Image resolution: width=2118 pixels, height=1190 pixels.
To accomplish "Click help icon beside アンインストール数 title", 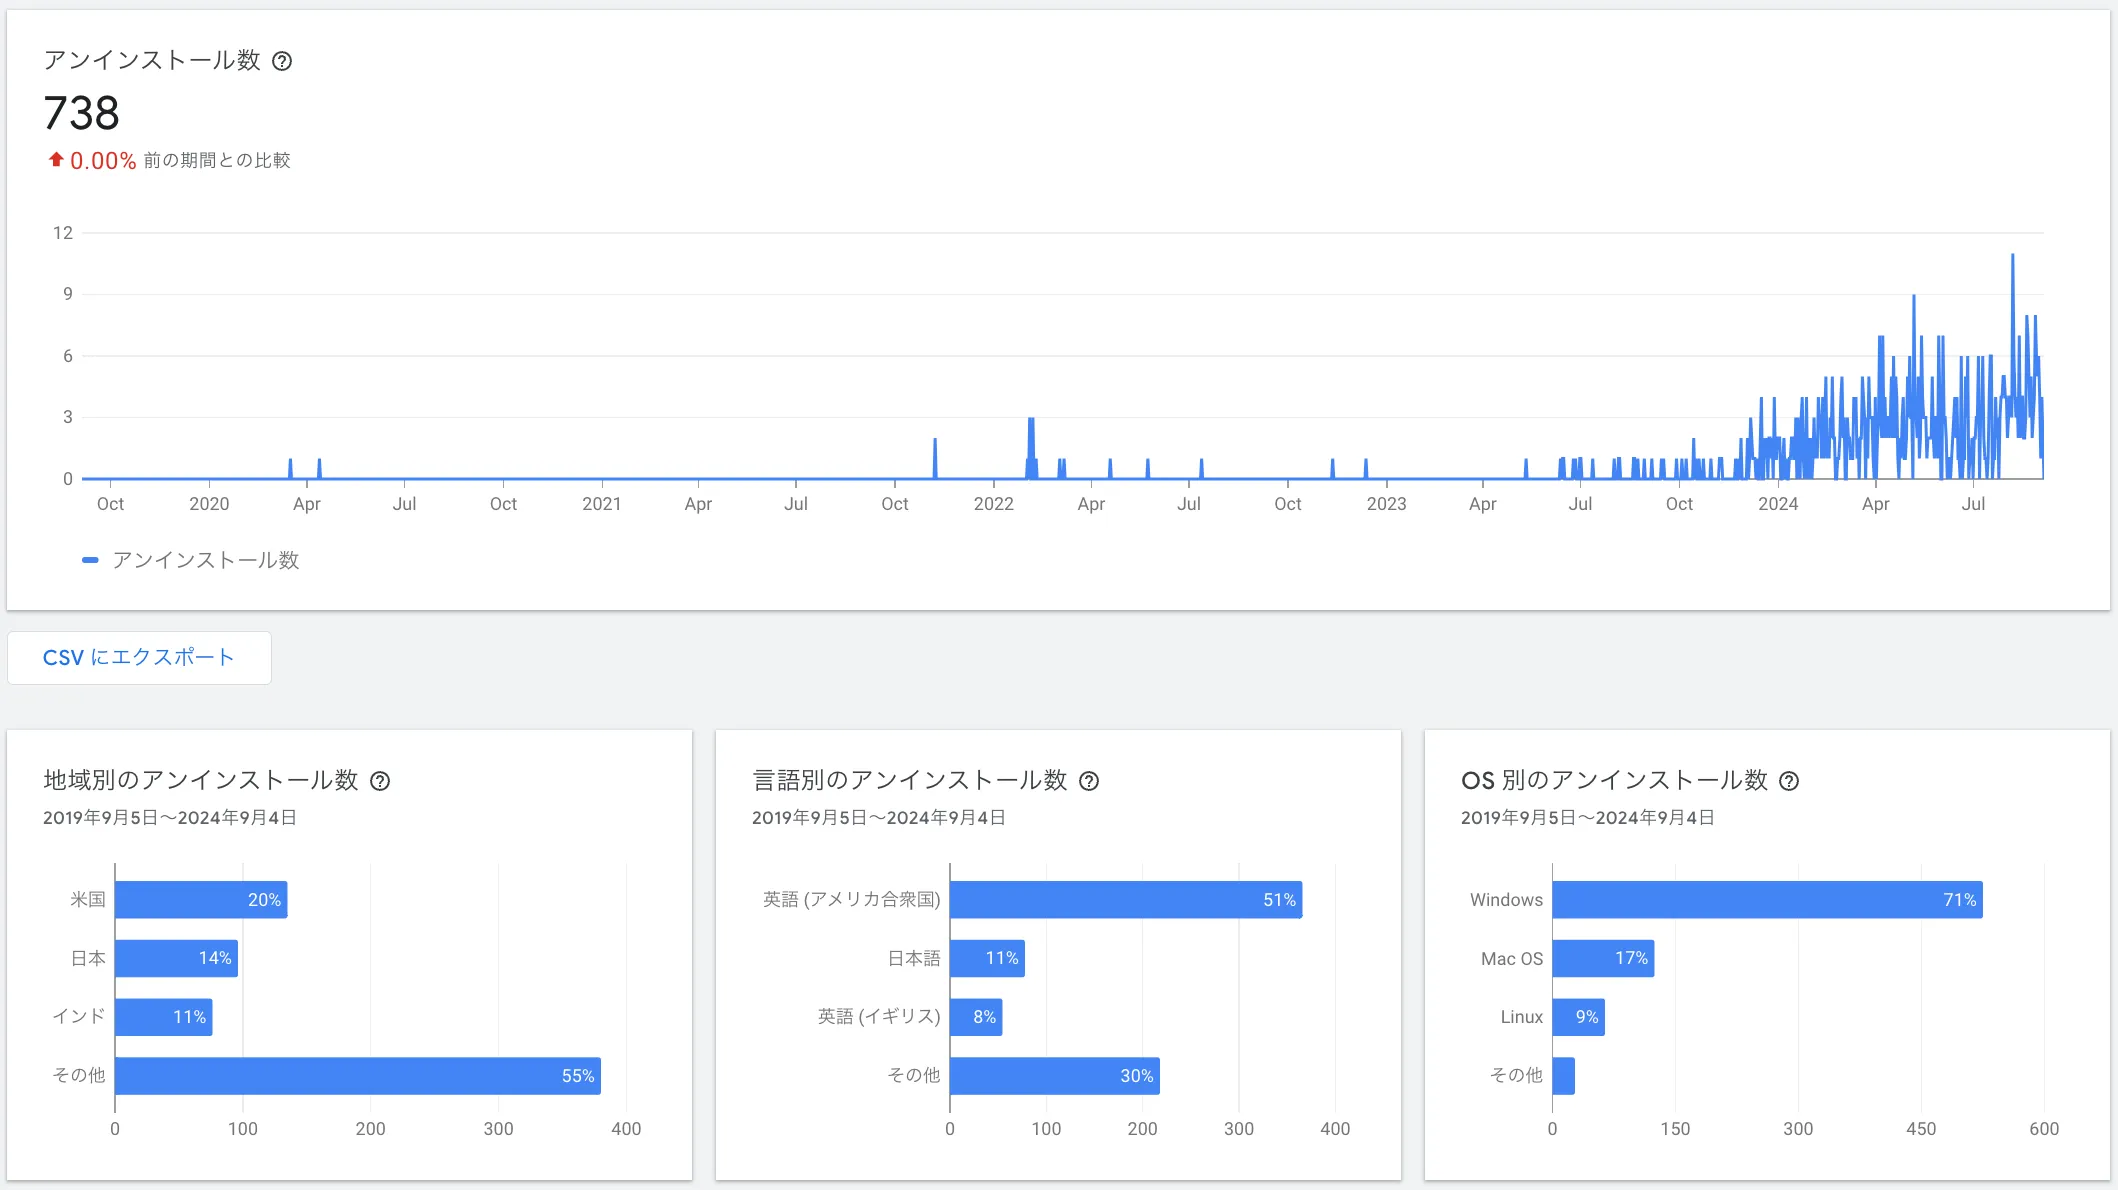I will pos(282,61).
